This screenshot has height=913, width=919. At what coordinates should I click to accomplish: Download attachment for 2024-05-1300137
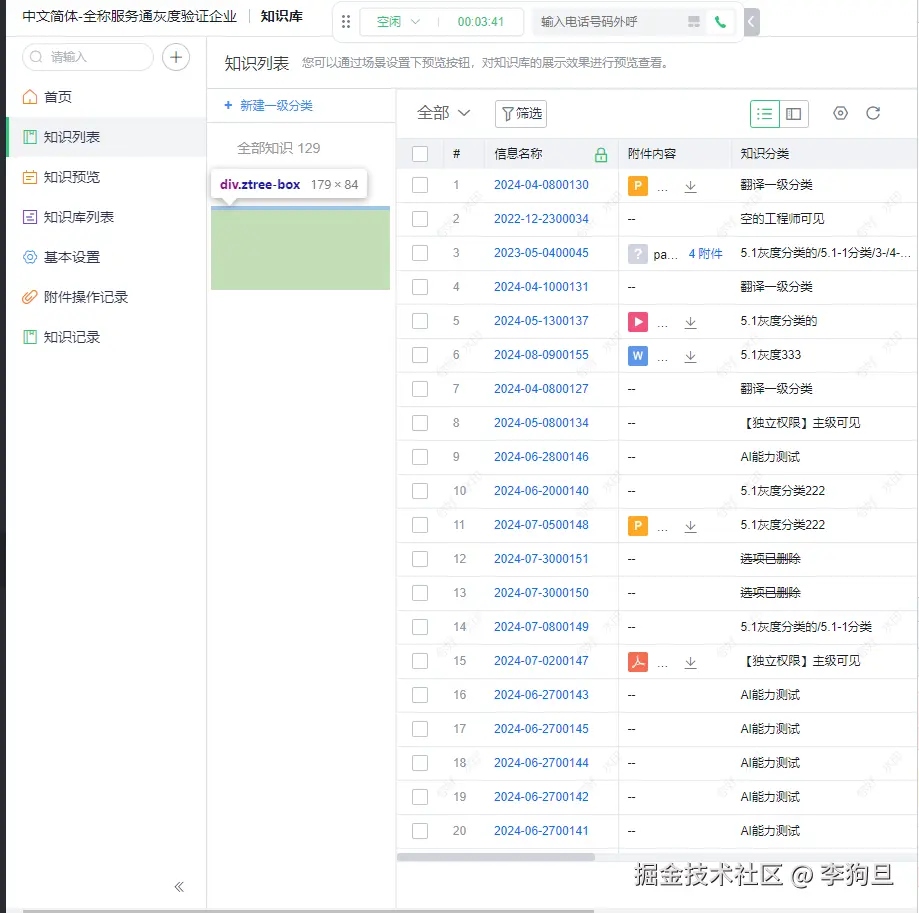coord(690,322)
